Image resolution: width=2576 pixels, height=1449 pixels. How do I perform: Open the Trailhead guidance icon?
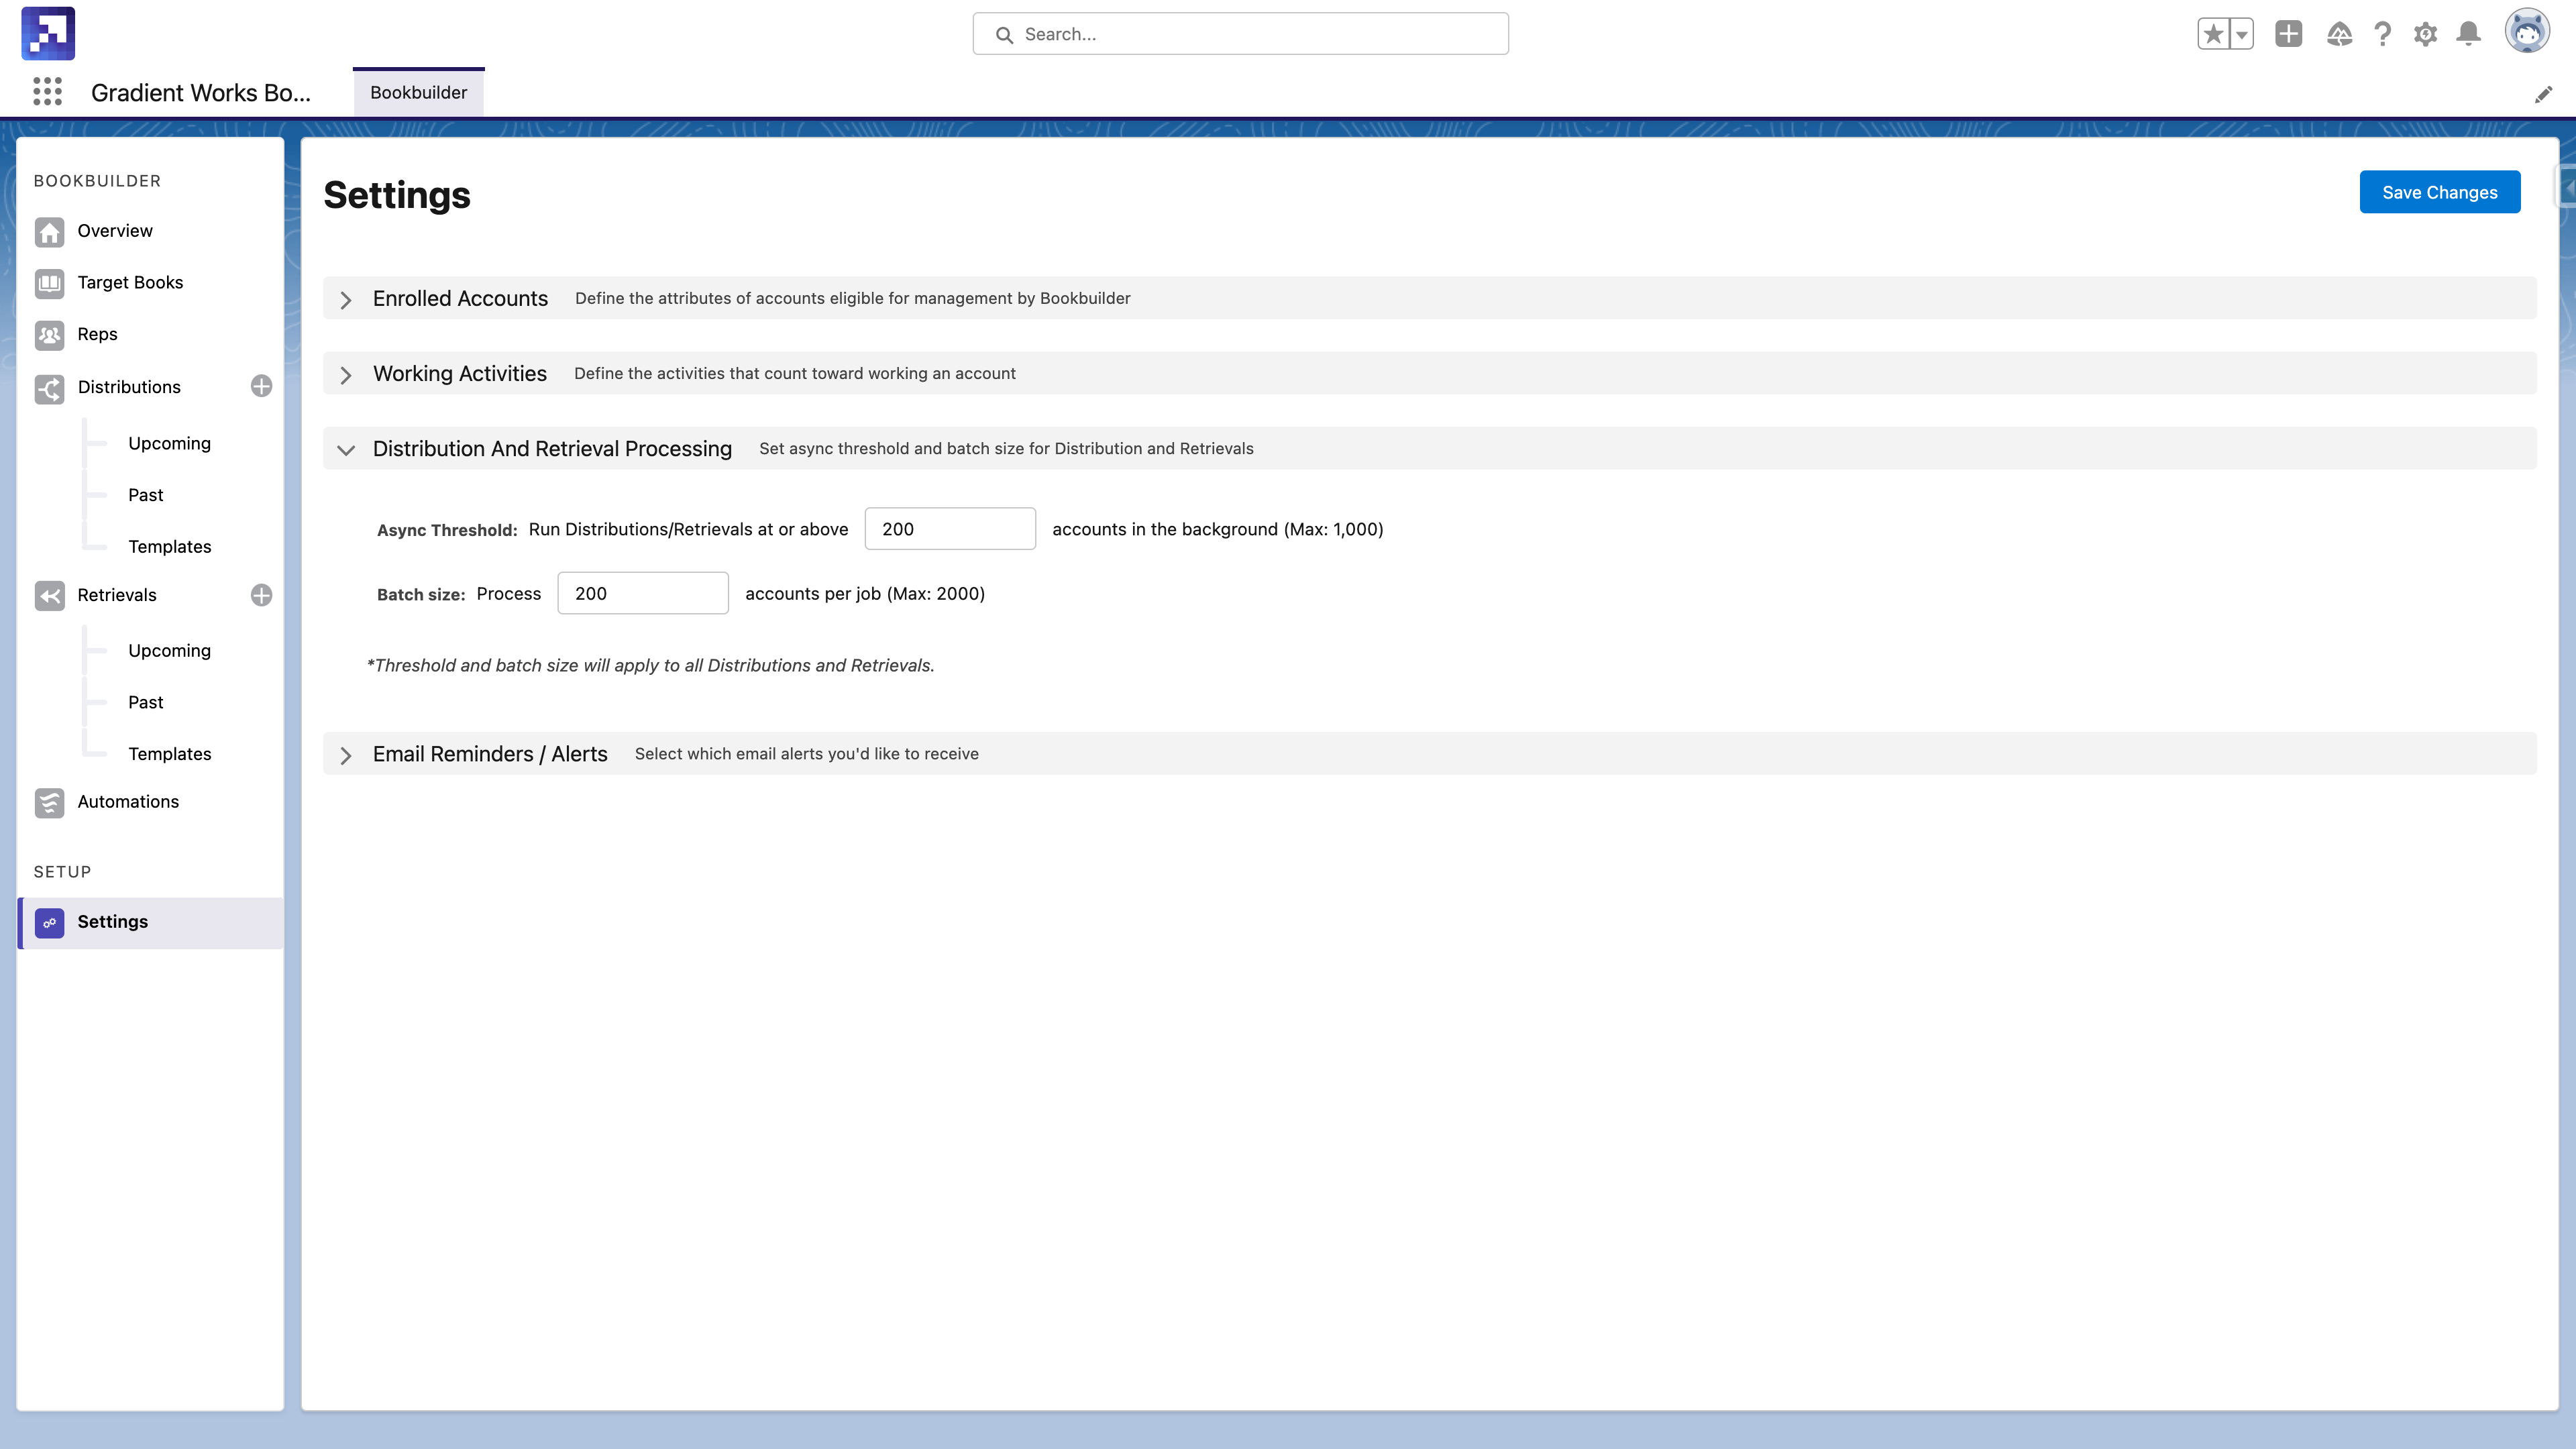[x=2339, y=34]
